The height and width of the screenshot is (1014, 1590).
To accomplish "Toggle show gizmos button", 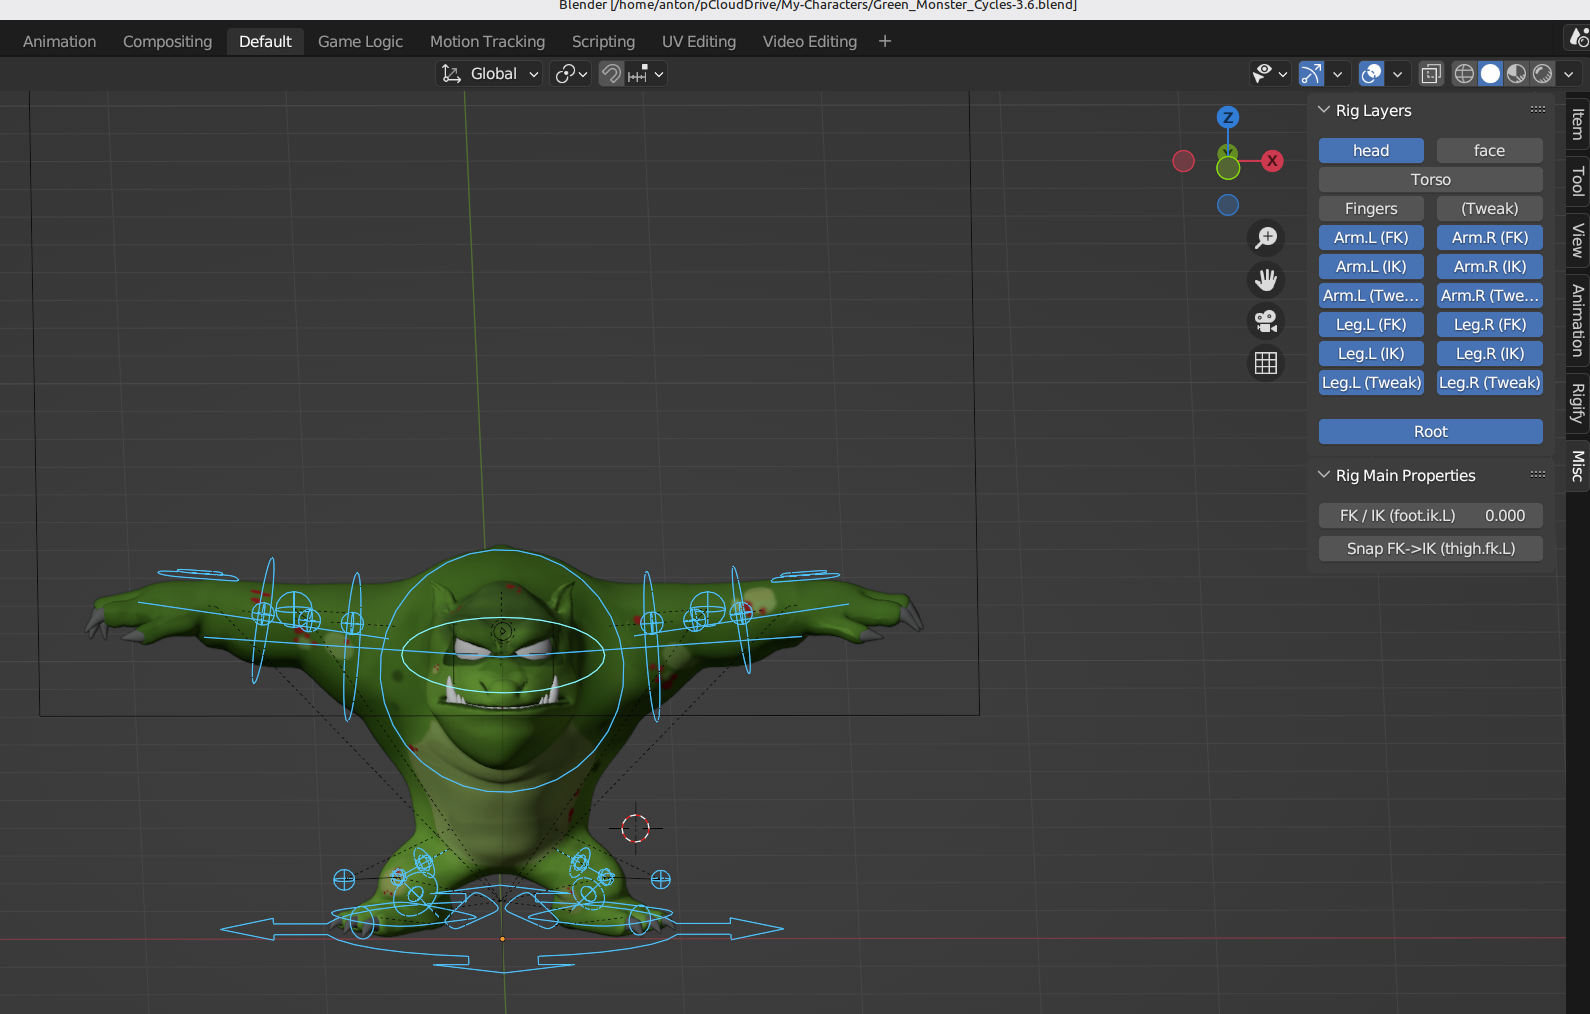I will point(1311,74).
